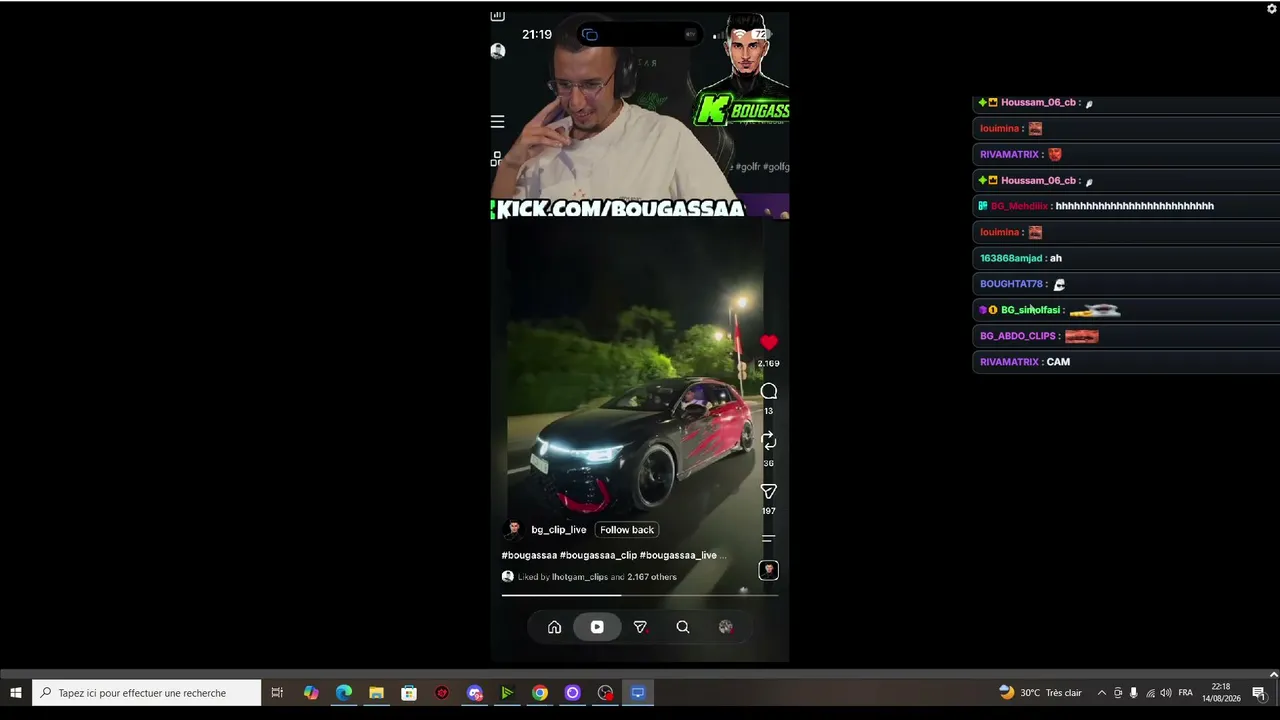Click the stats bars icon at the top
The image size is (1280, 720).
pos(497,15)
